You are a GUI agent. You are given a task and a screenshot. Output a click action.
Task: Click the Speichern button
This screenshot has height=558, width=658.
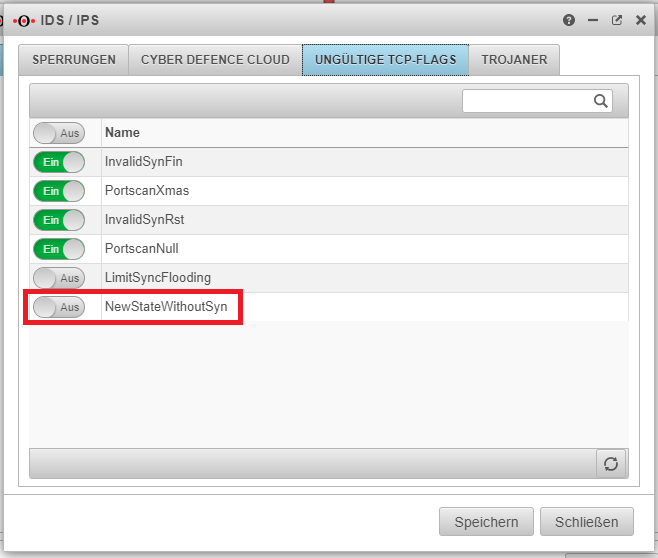(486, 521)
